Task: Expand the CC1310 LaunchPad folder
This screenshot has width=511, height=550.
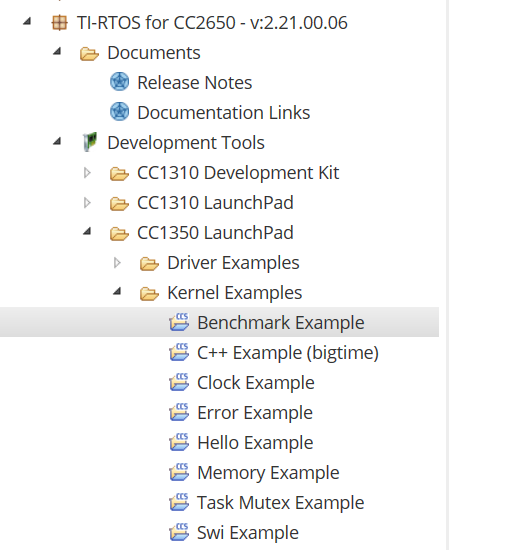Action: pos(87,203)
